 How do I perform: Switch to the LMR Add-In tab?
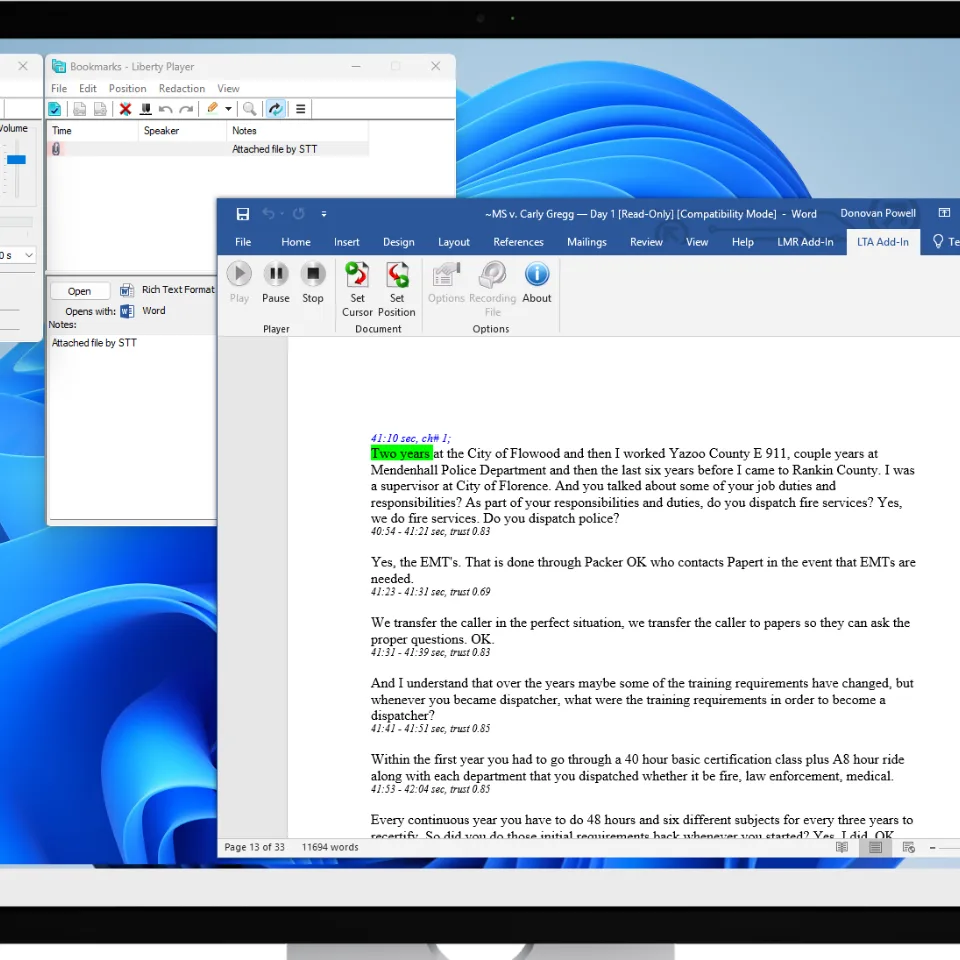(805, 242)
